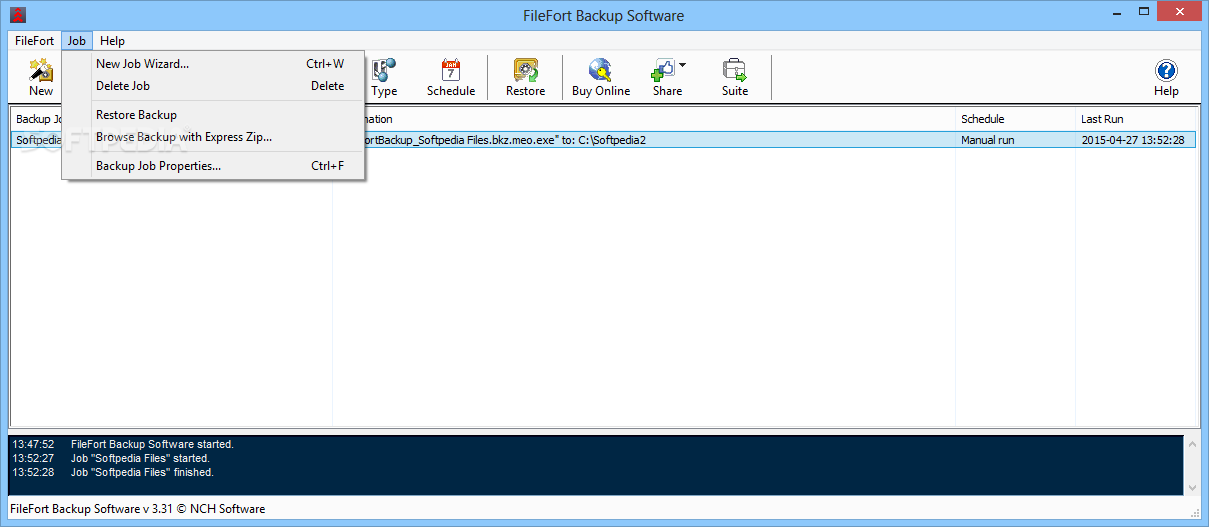Select the Softpedia job row name

[x=37, y=140]
